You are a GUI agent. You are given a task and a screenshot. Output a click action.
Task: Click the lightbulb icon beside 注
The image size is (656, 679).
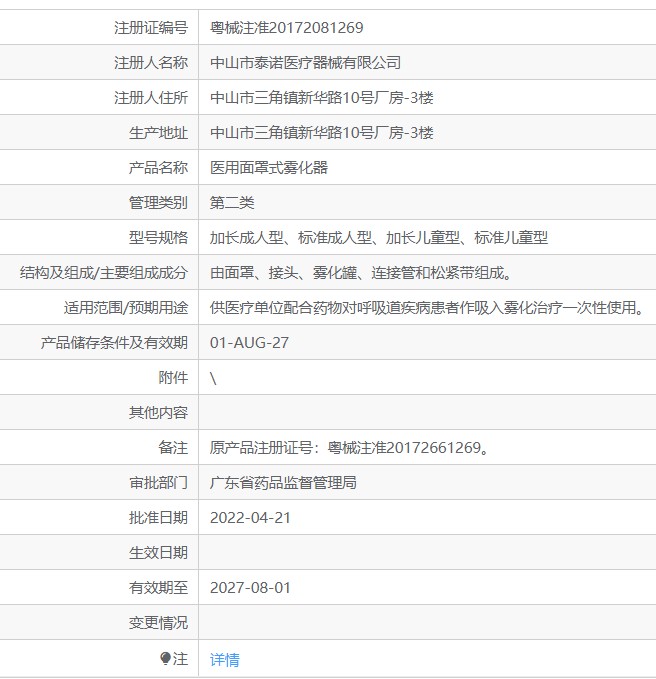click(x=165, y=659)
